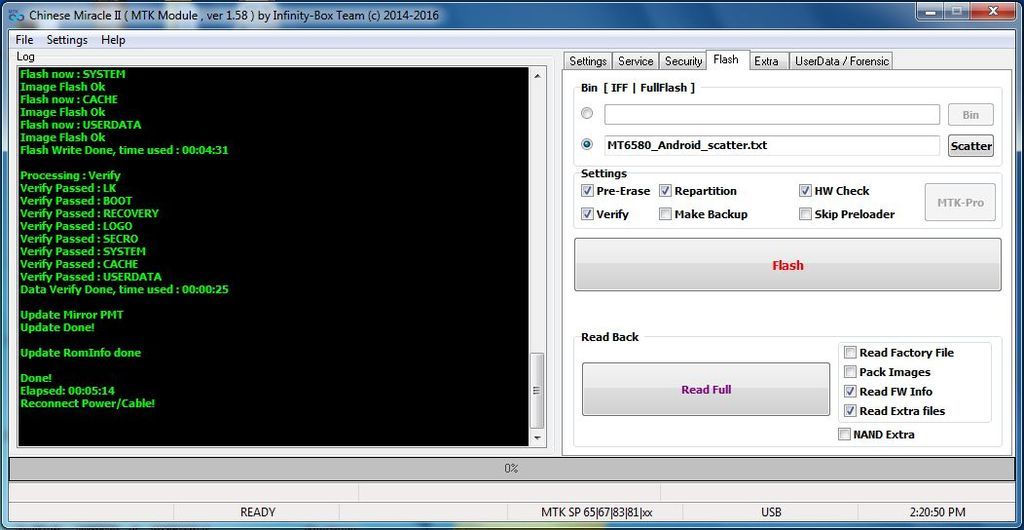Viewport: 1024px width, 530px height.
Task: Click the large Flash button
Action: (x=788, y=265)
